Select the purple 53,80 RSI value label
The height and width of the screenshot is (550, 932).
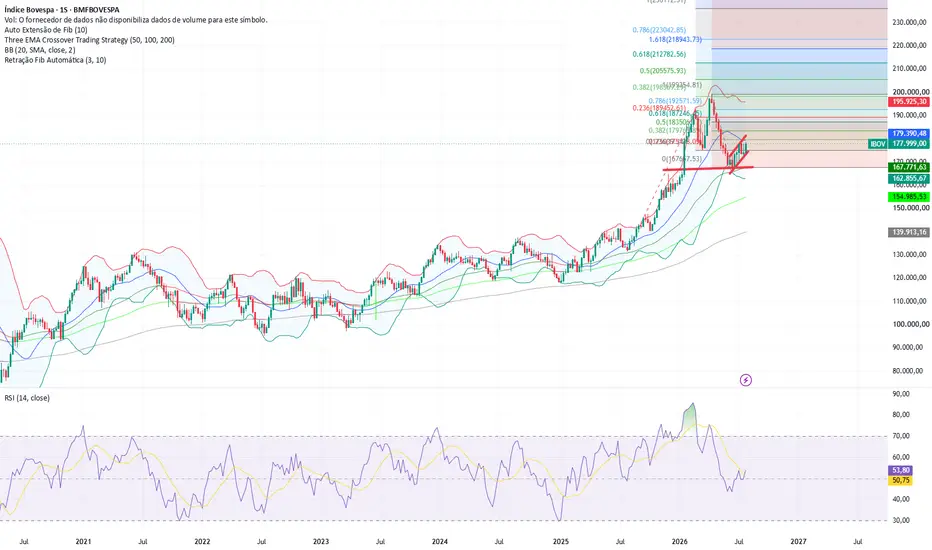[901, 470]
